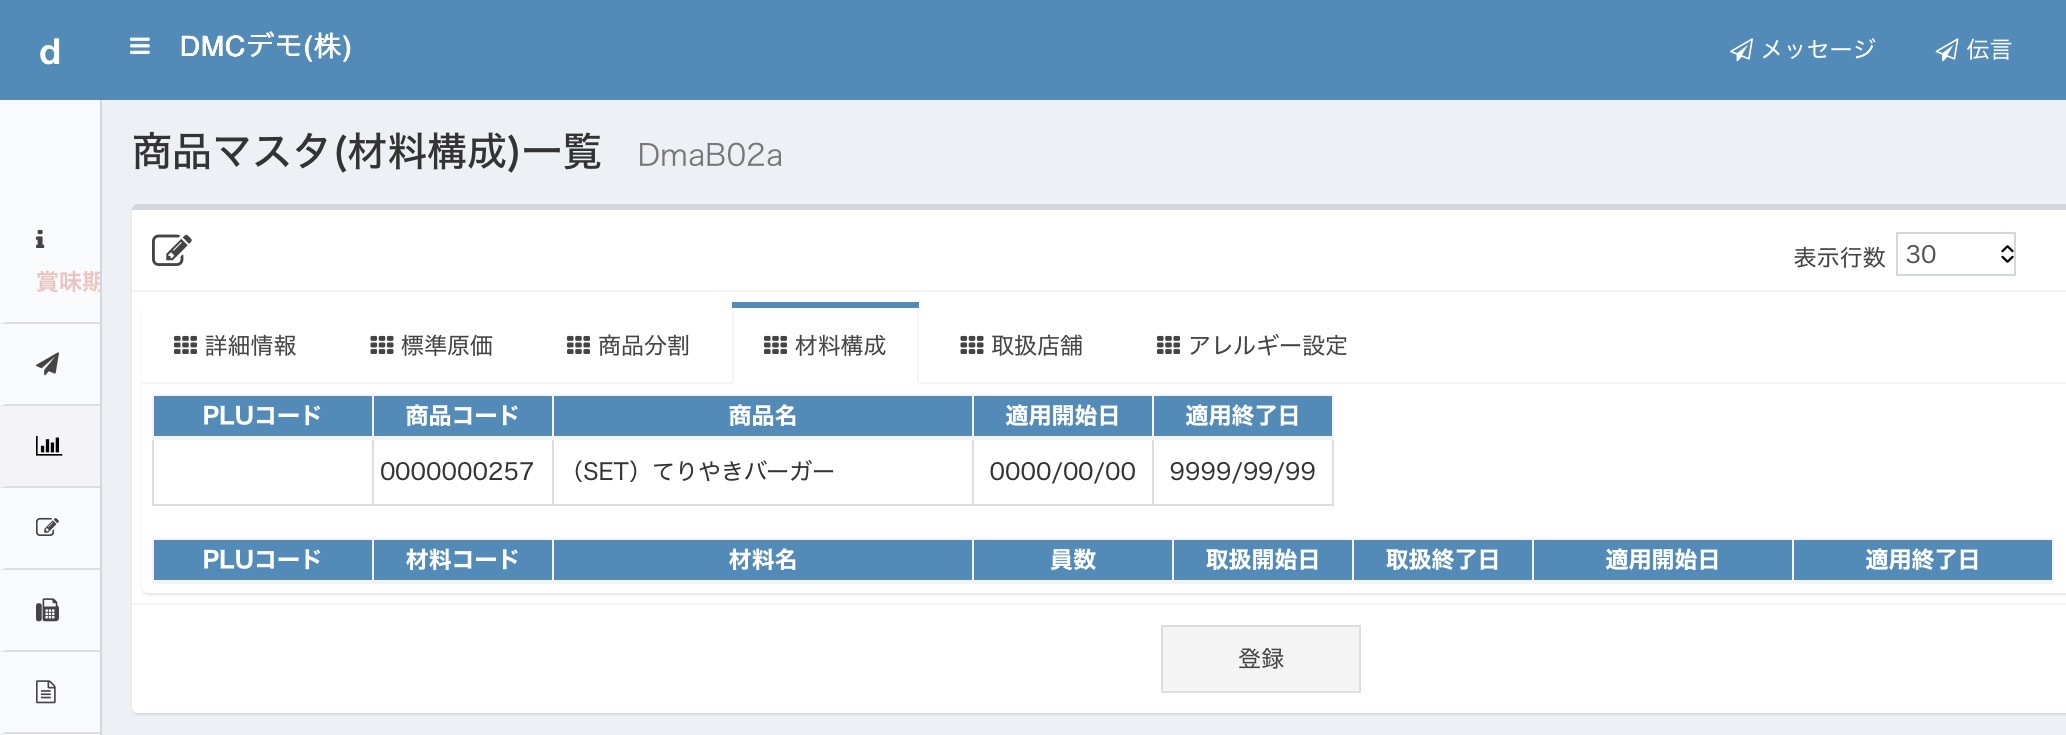Click the info icon in sidebar
2066x735 pixels.
coord(40,239)
